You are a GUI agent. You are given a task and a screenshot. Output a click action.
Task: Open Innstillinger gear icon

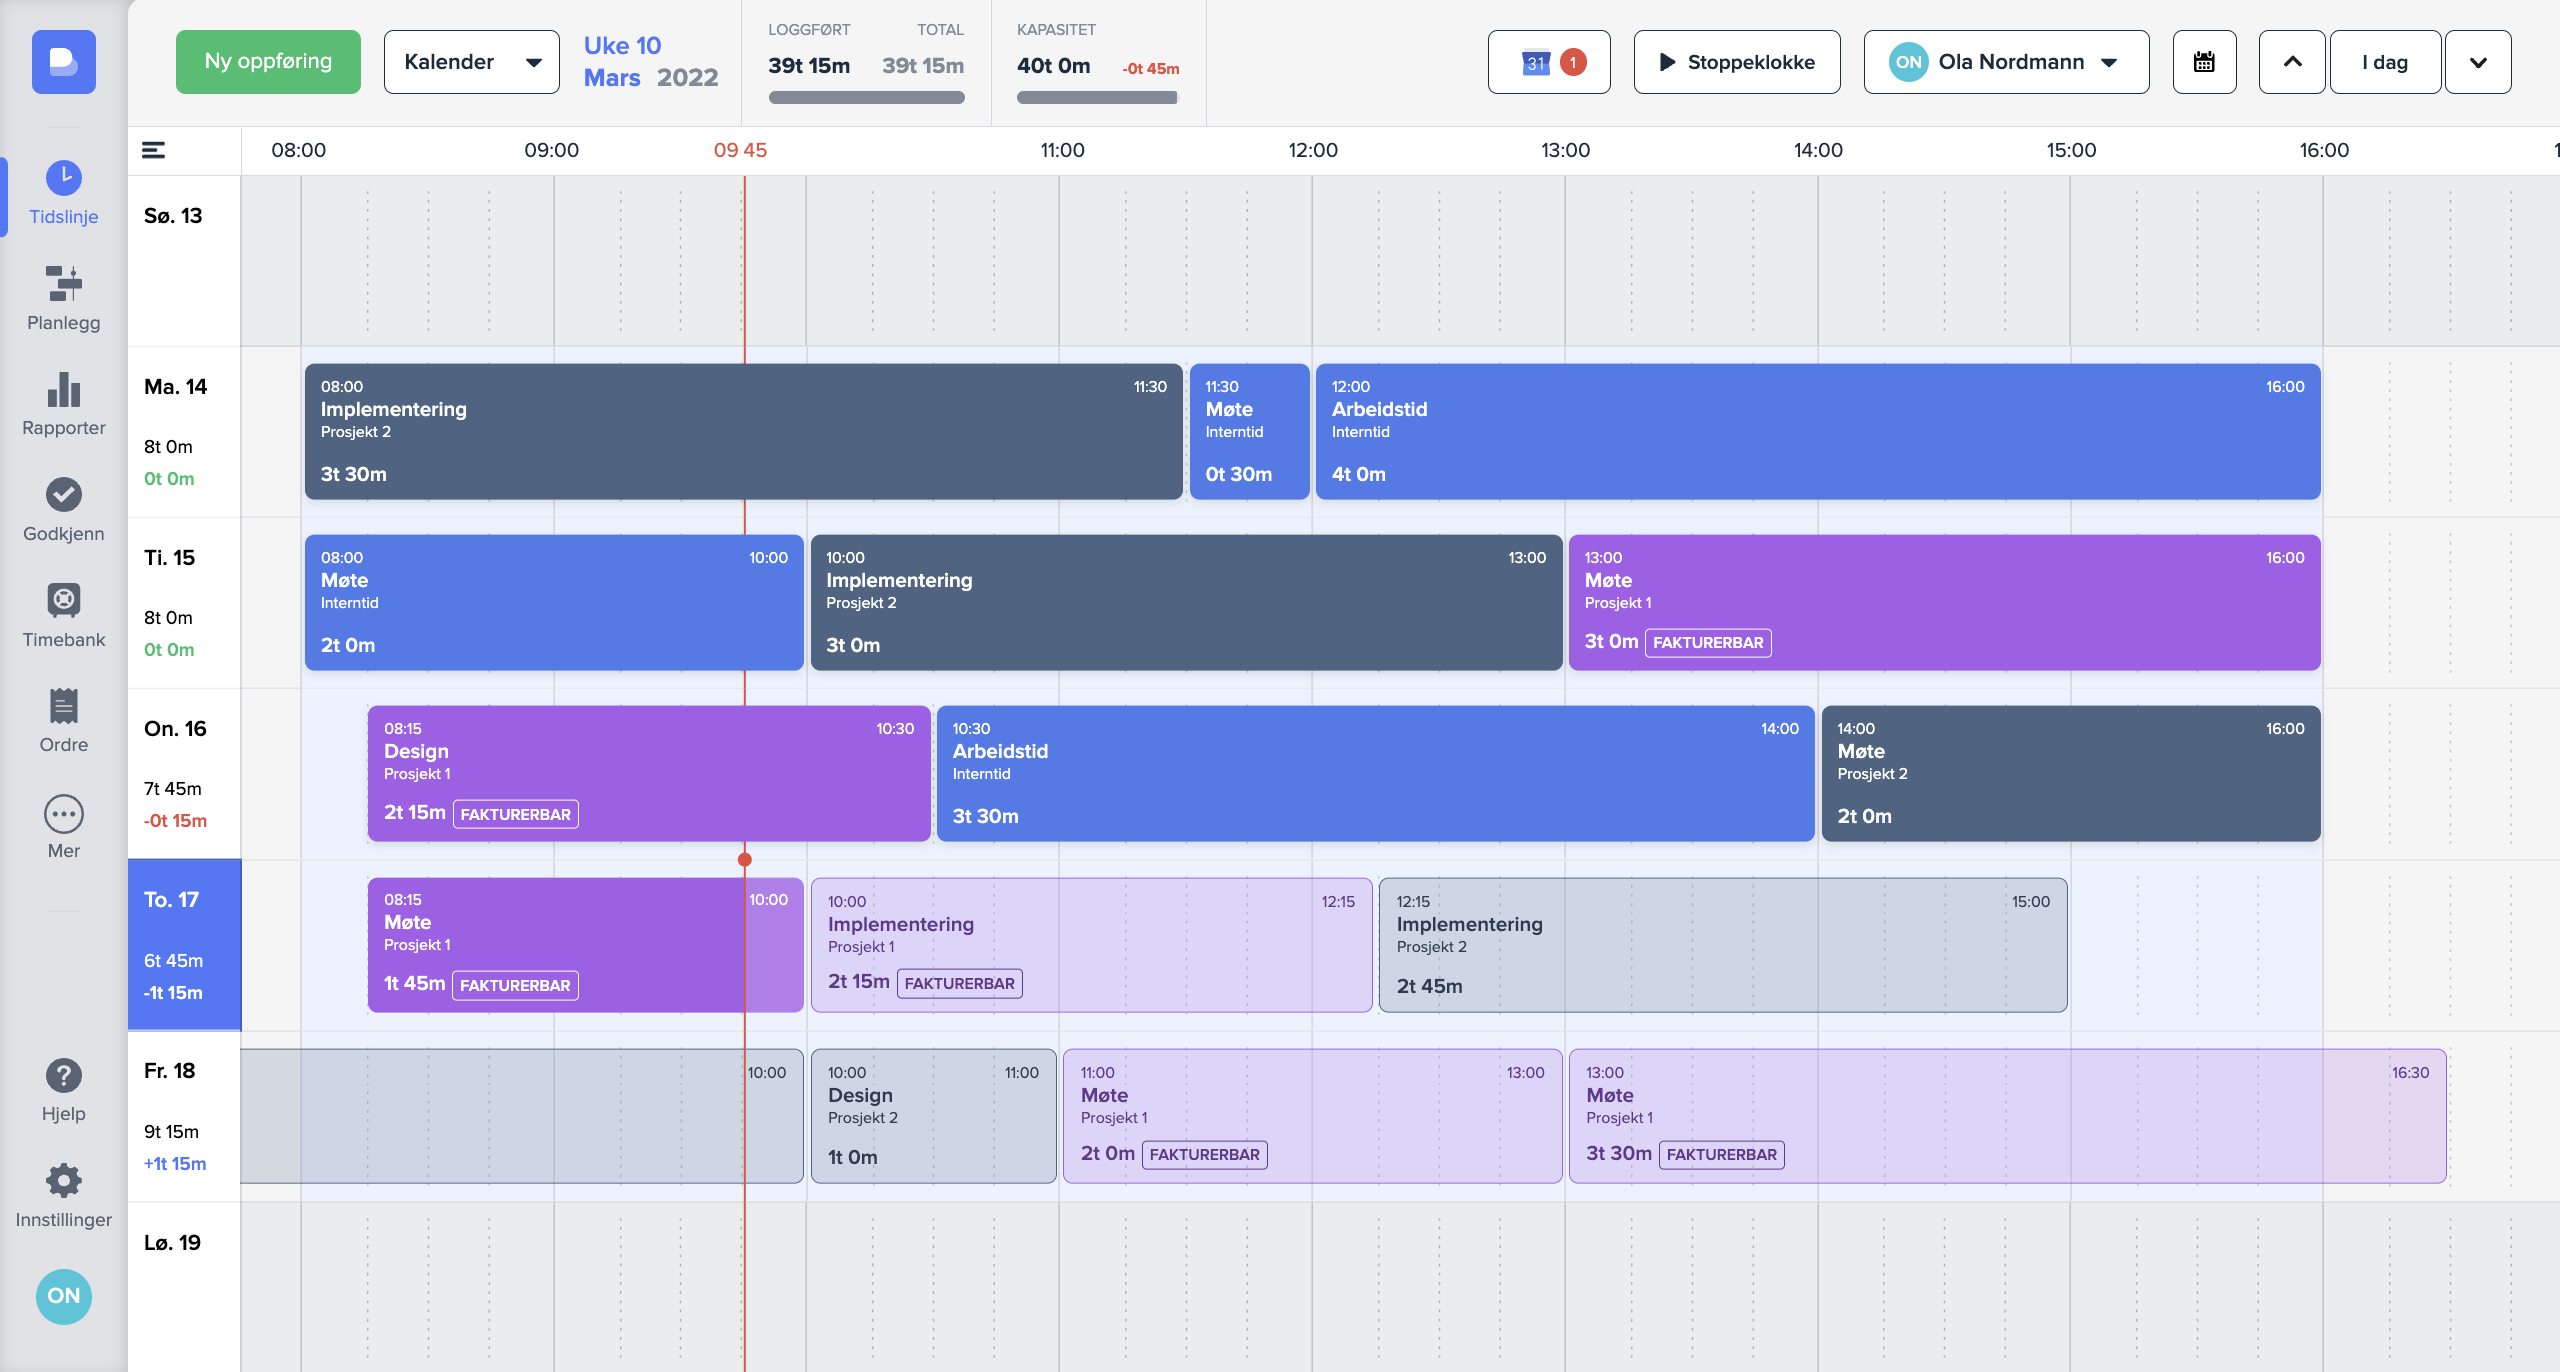[x=63, y=1181]
